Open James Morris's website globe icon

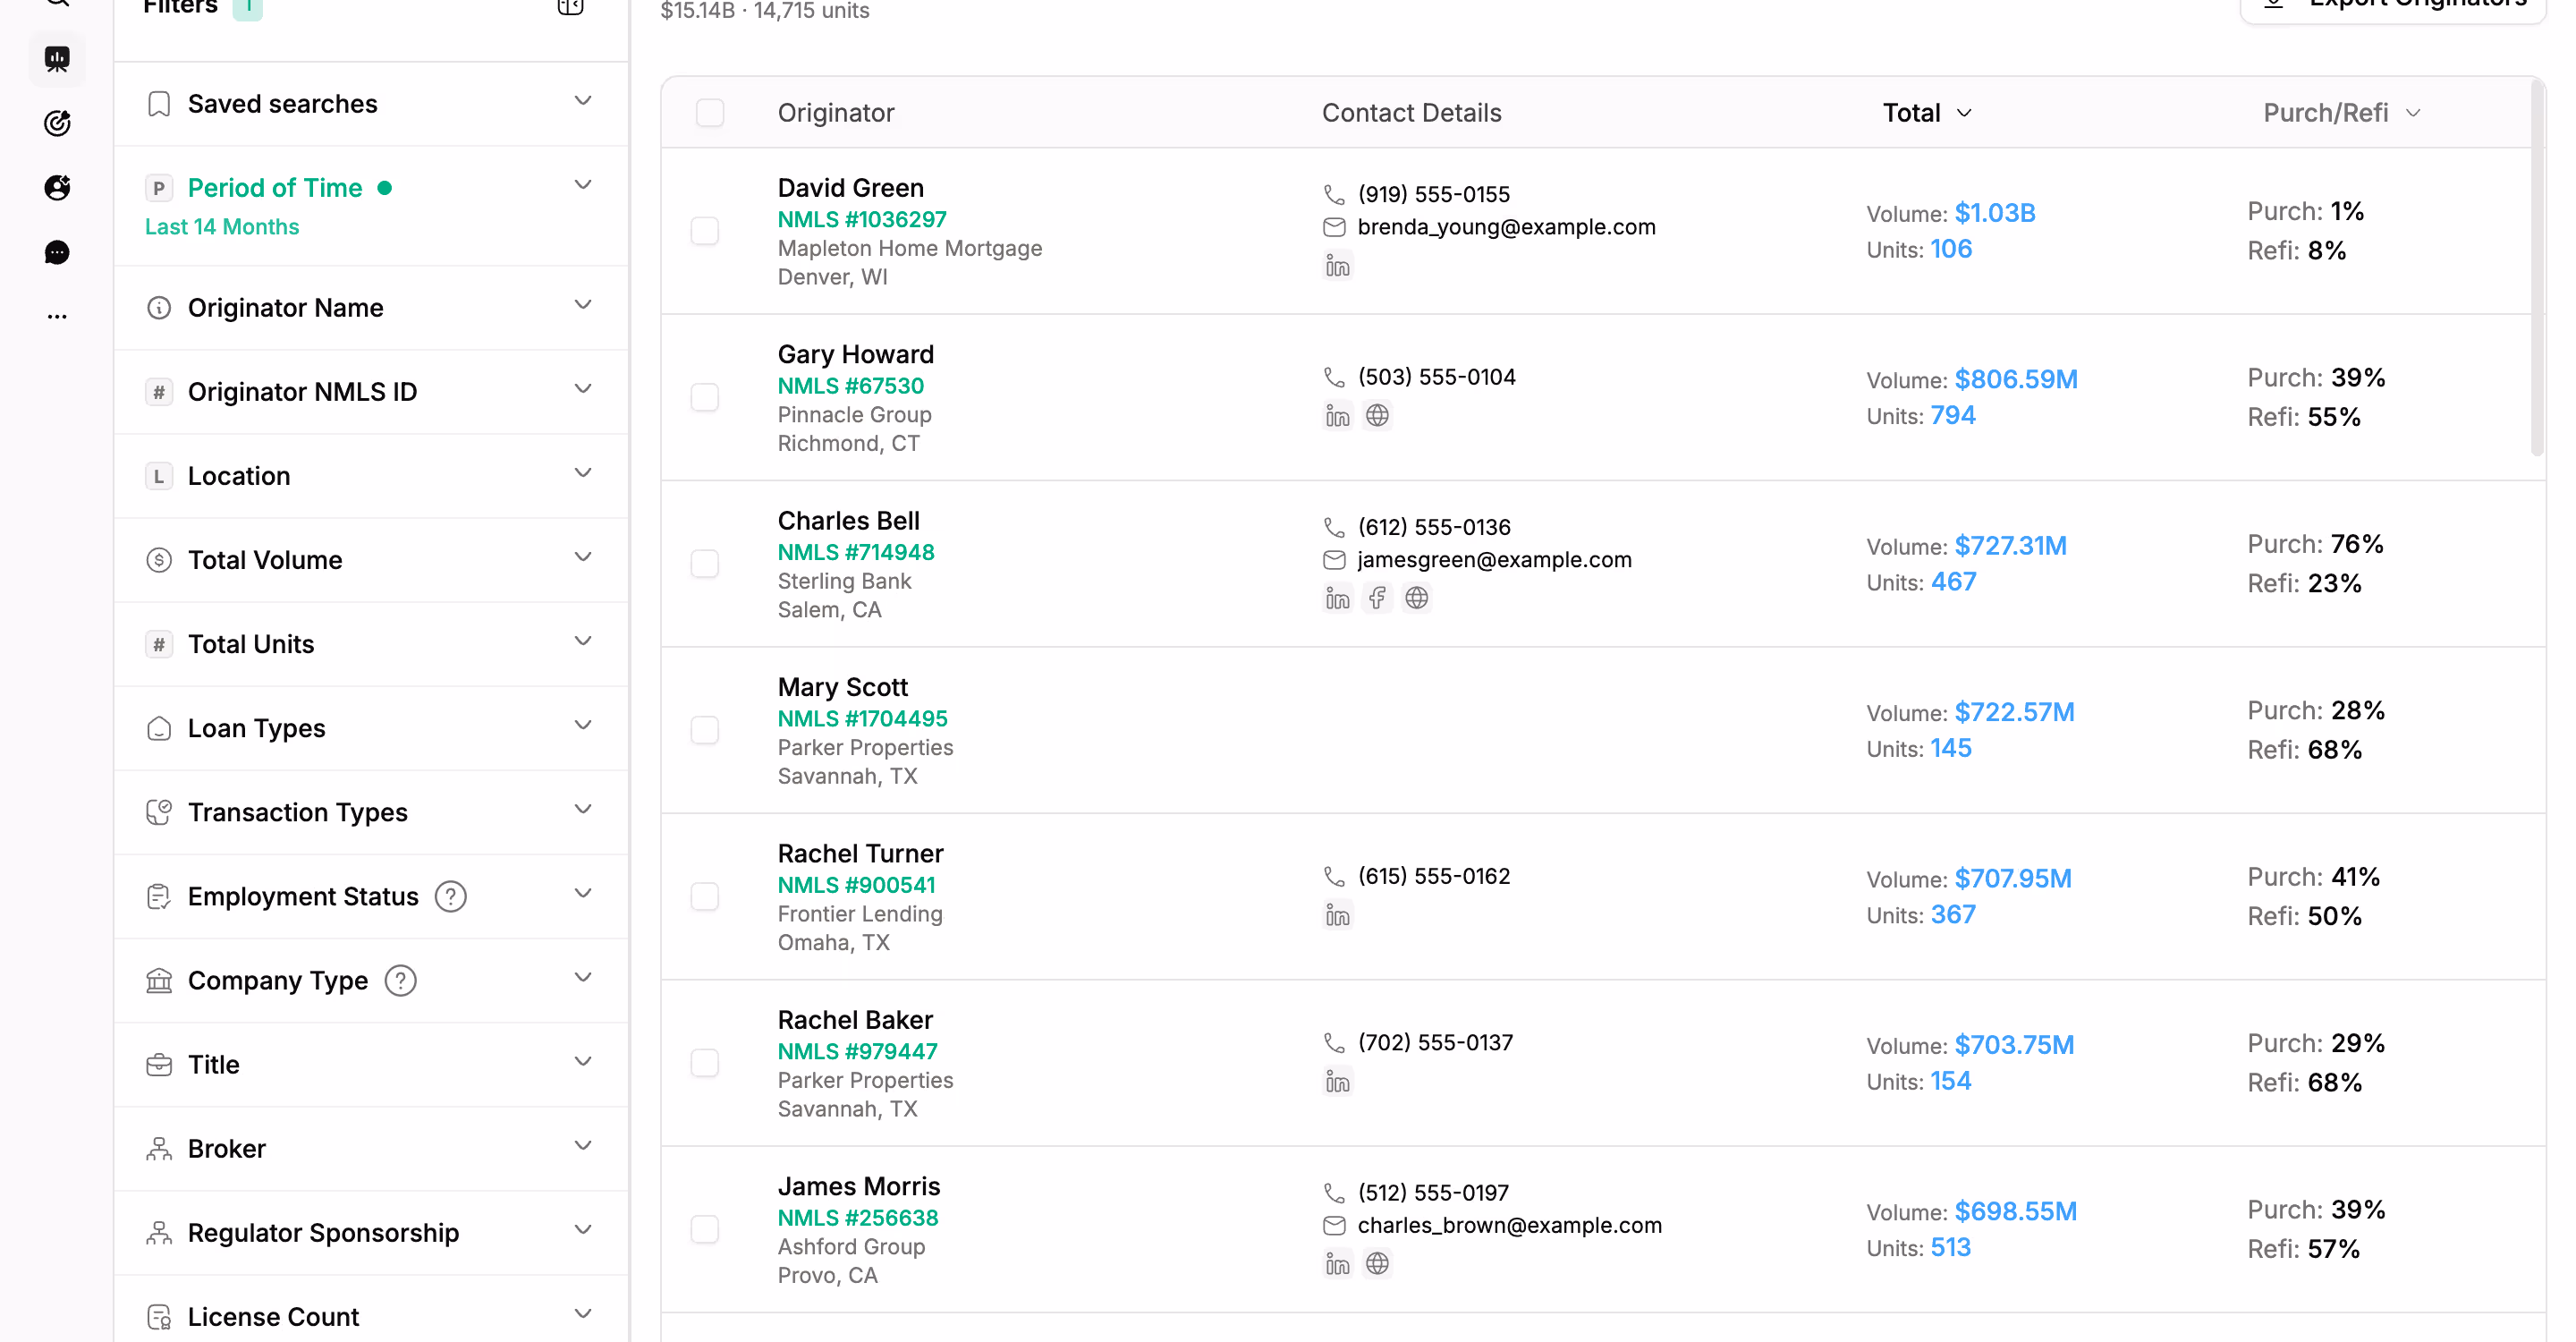[x=1377, y=1264]
